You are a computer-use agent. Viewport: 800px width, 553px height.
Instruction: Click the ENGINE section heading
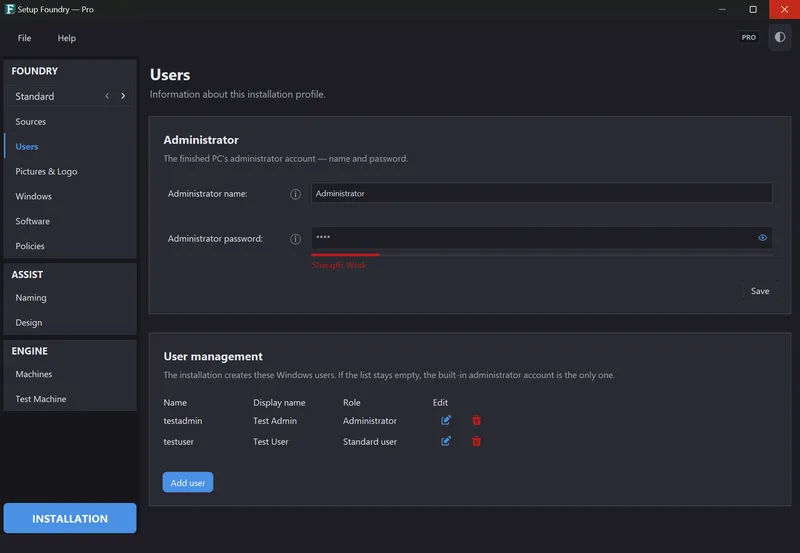pyautogui.click(x=30, y=351)
